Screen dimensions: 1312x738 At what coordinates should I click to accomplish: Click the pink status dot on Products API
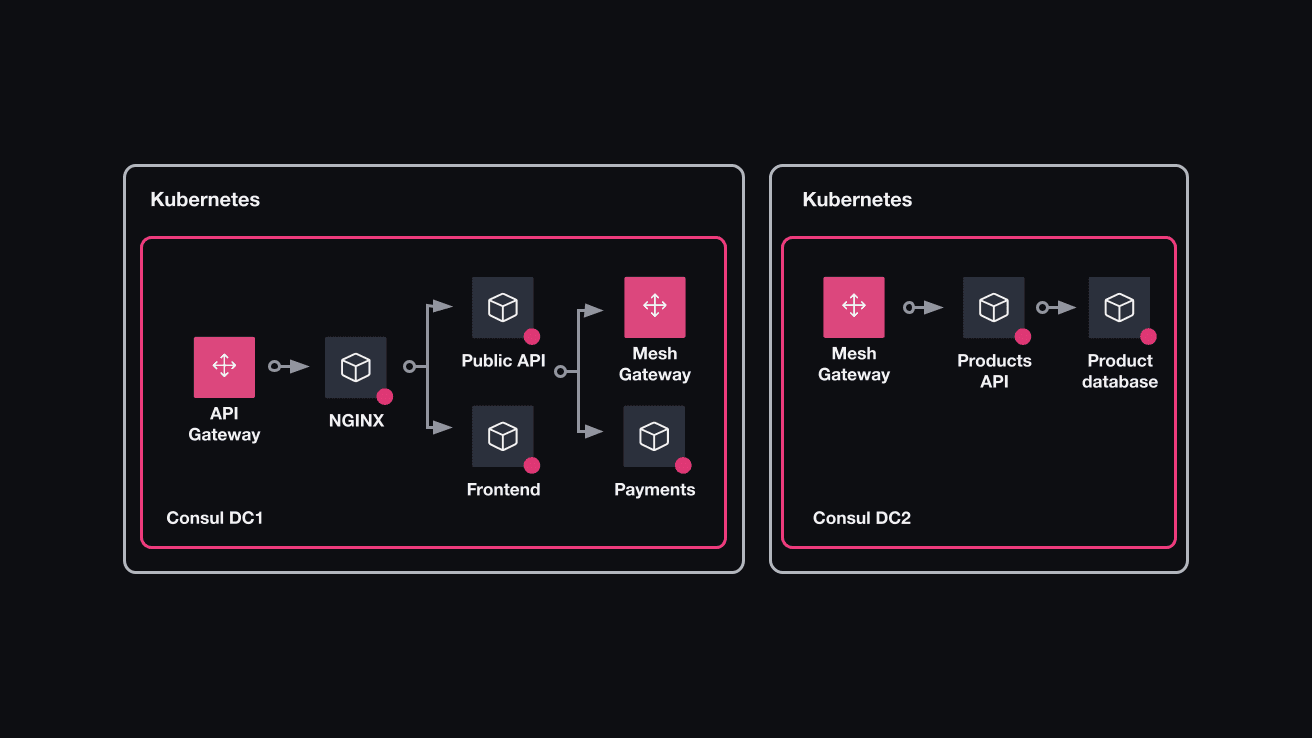(x=1023, y=337)
